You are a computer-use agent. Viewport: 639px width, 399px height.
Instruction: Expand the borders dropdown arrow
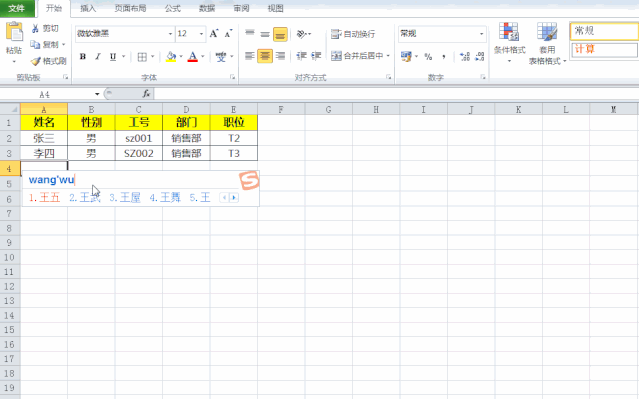point(152,57)
